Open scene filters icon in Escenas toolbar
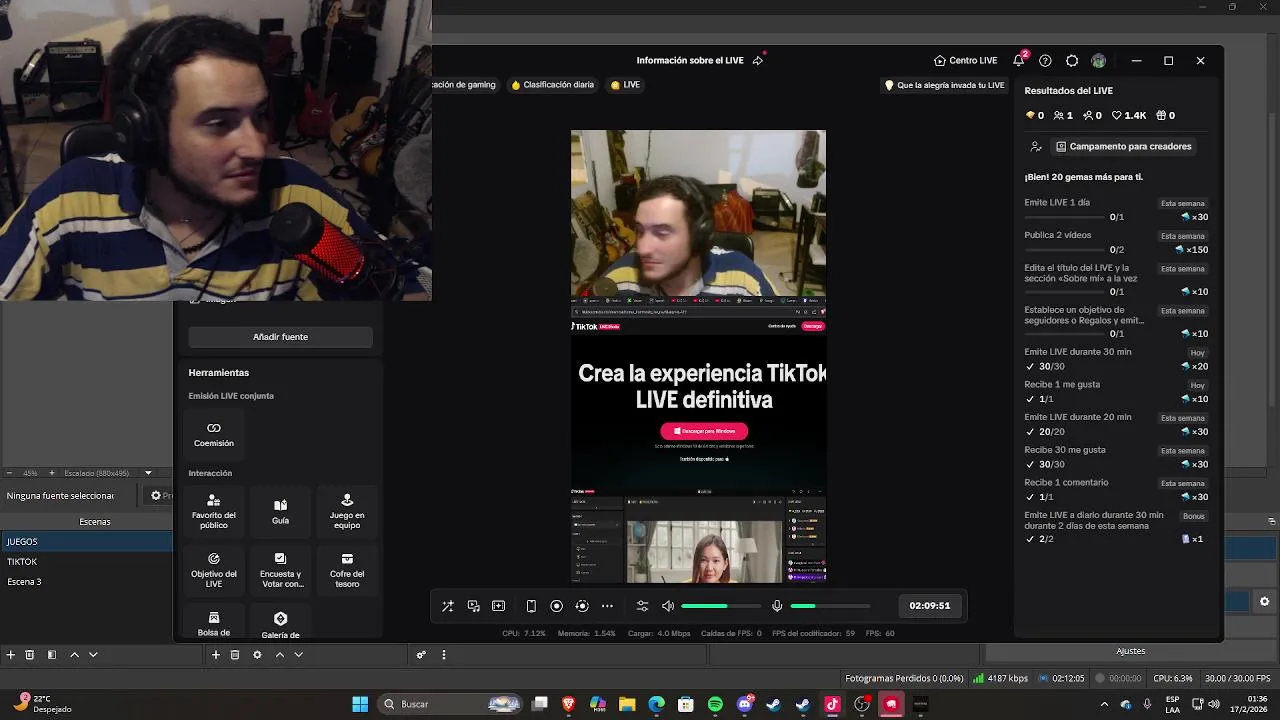This screenshot has width=1280, height=720. pyautogui.click(x=52, y=655)
